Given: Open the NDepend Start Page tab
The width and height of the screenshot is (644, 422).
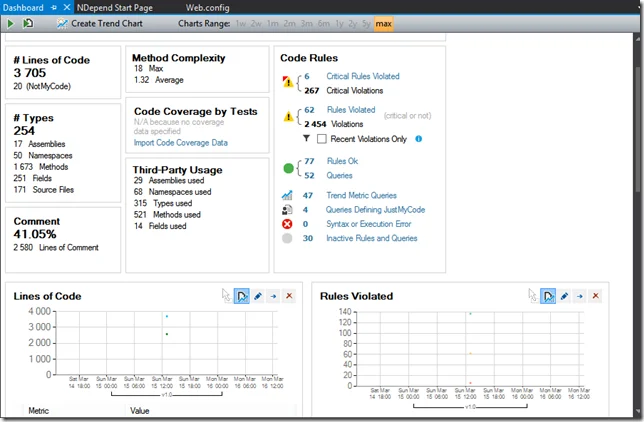Looking at the screenshot, I should tap(115, 8).
